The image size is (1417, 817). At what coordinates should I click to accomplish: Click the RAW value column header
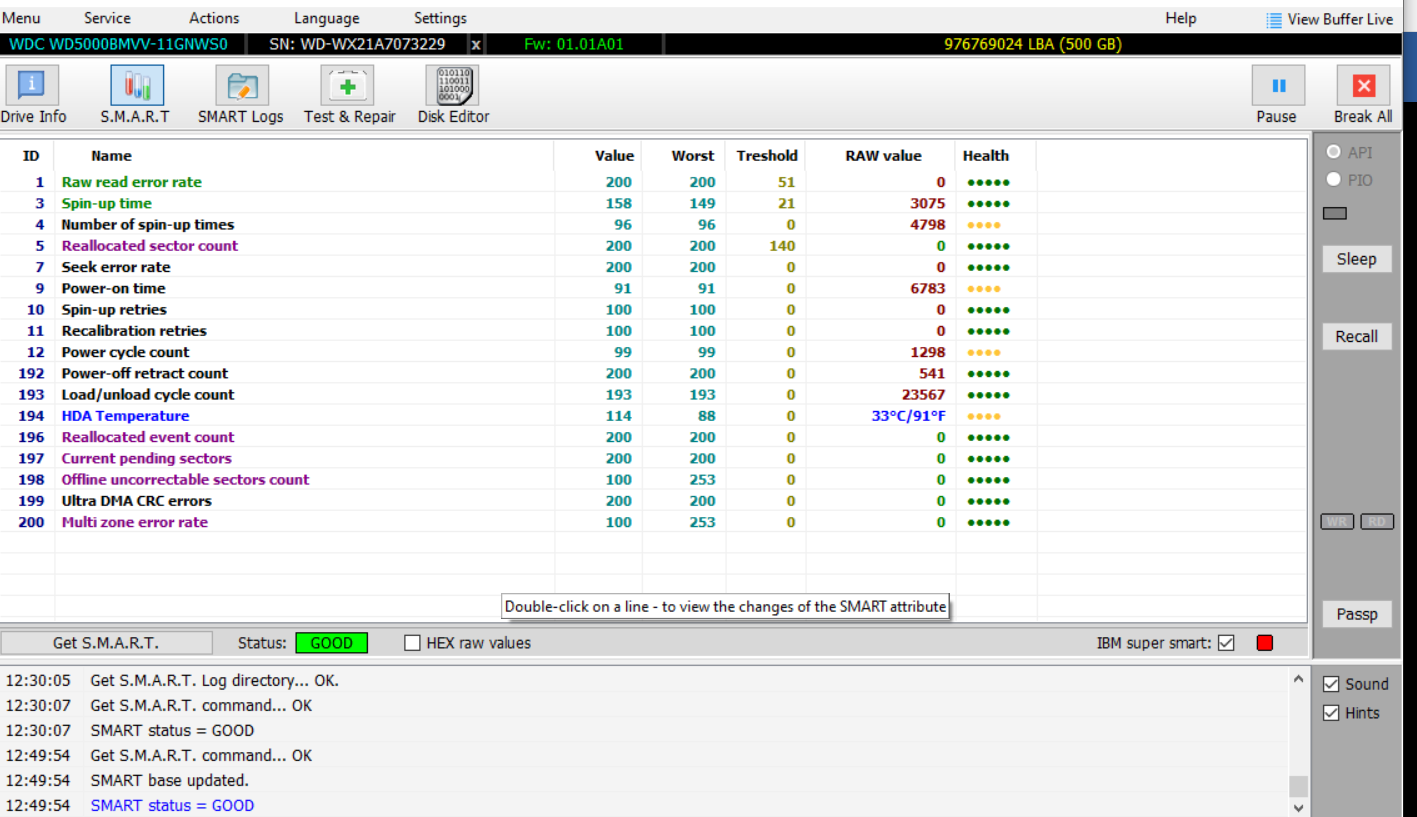(x=883, y=156)
